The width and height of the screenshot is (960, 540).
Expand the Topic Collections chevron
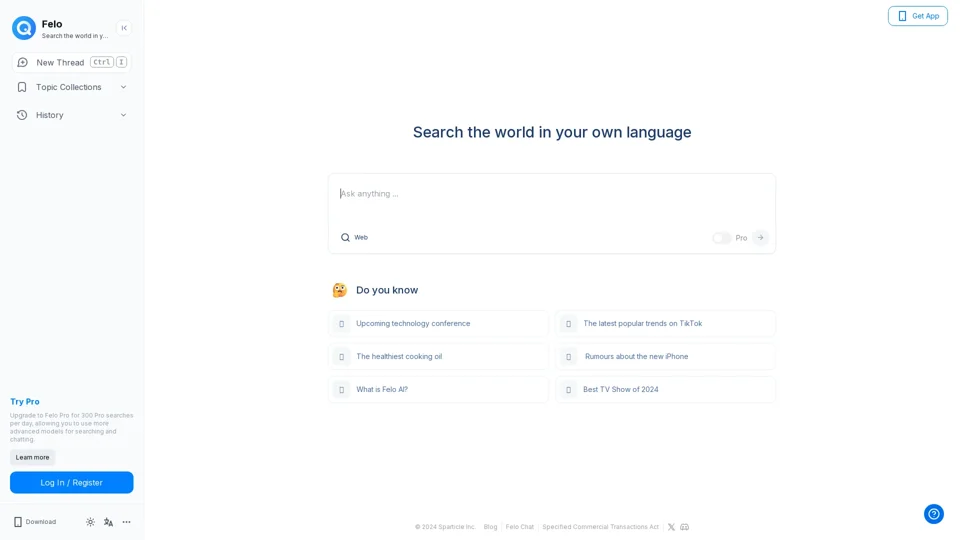(123, 87)
